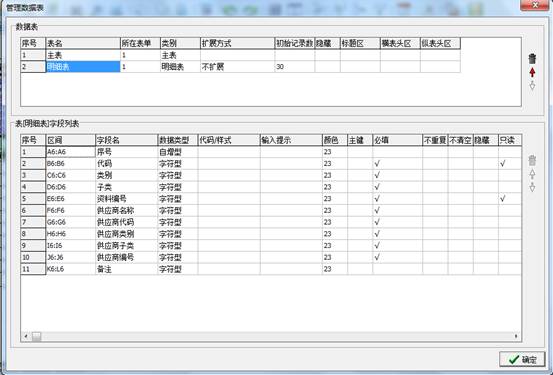Open the 类别 cell of the 明细表 row

pyautogui.click(x=180, y=67)
